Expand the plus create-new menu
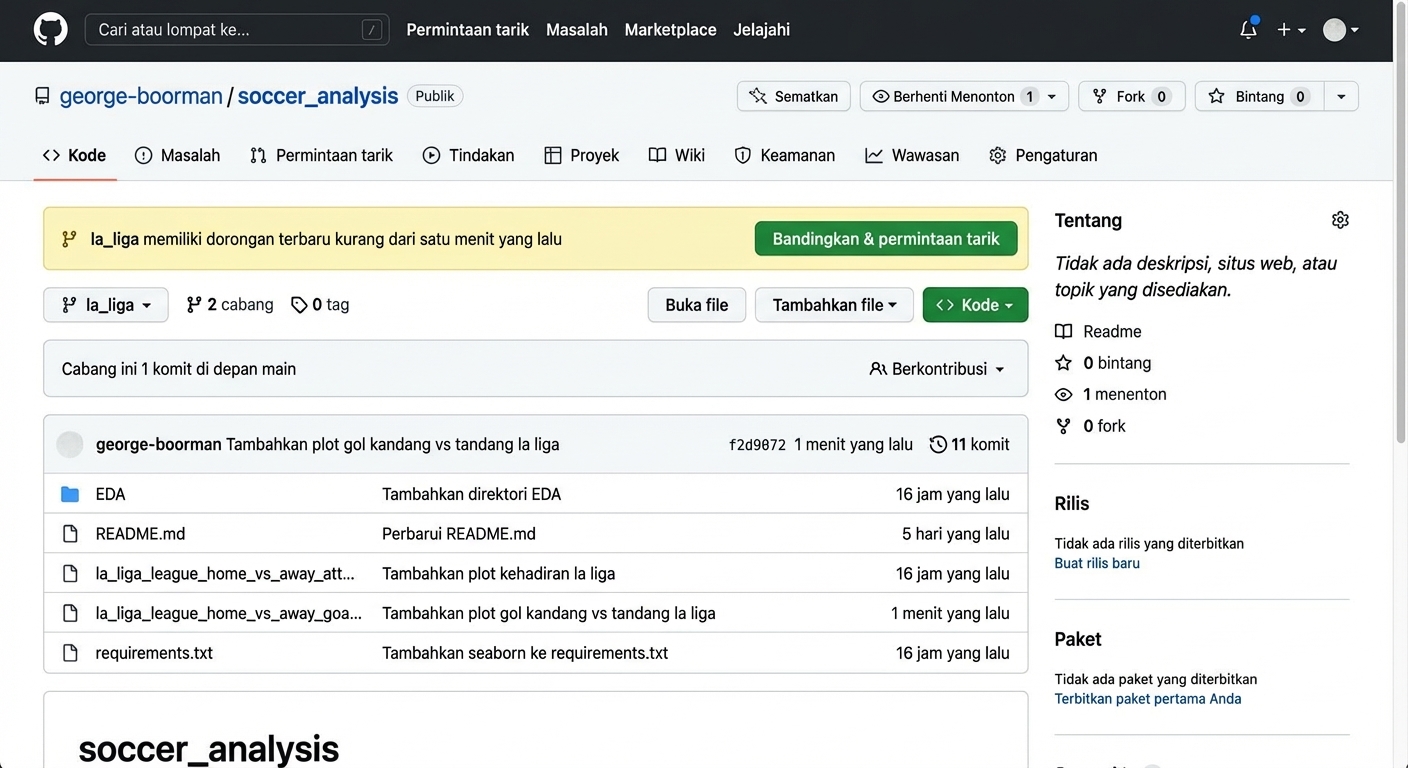1408x768 pixels. (x=1291, y=30)
